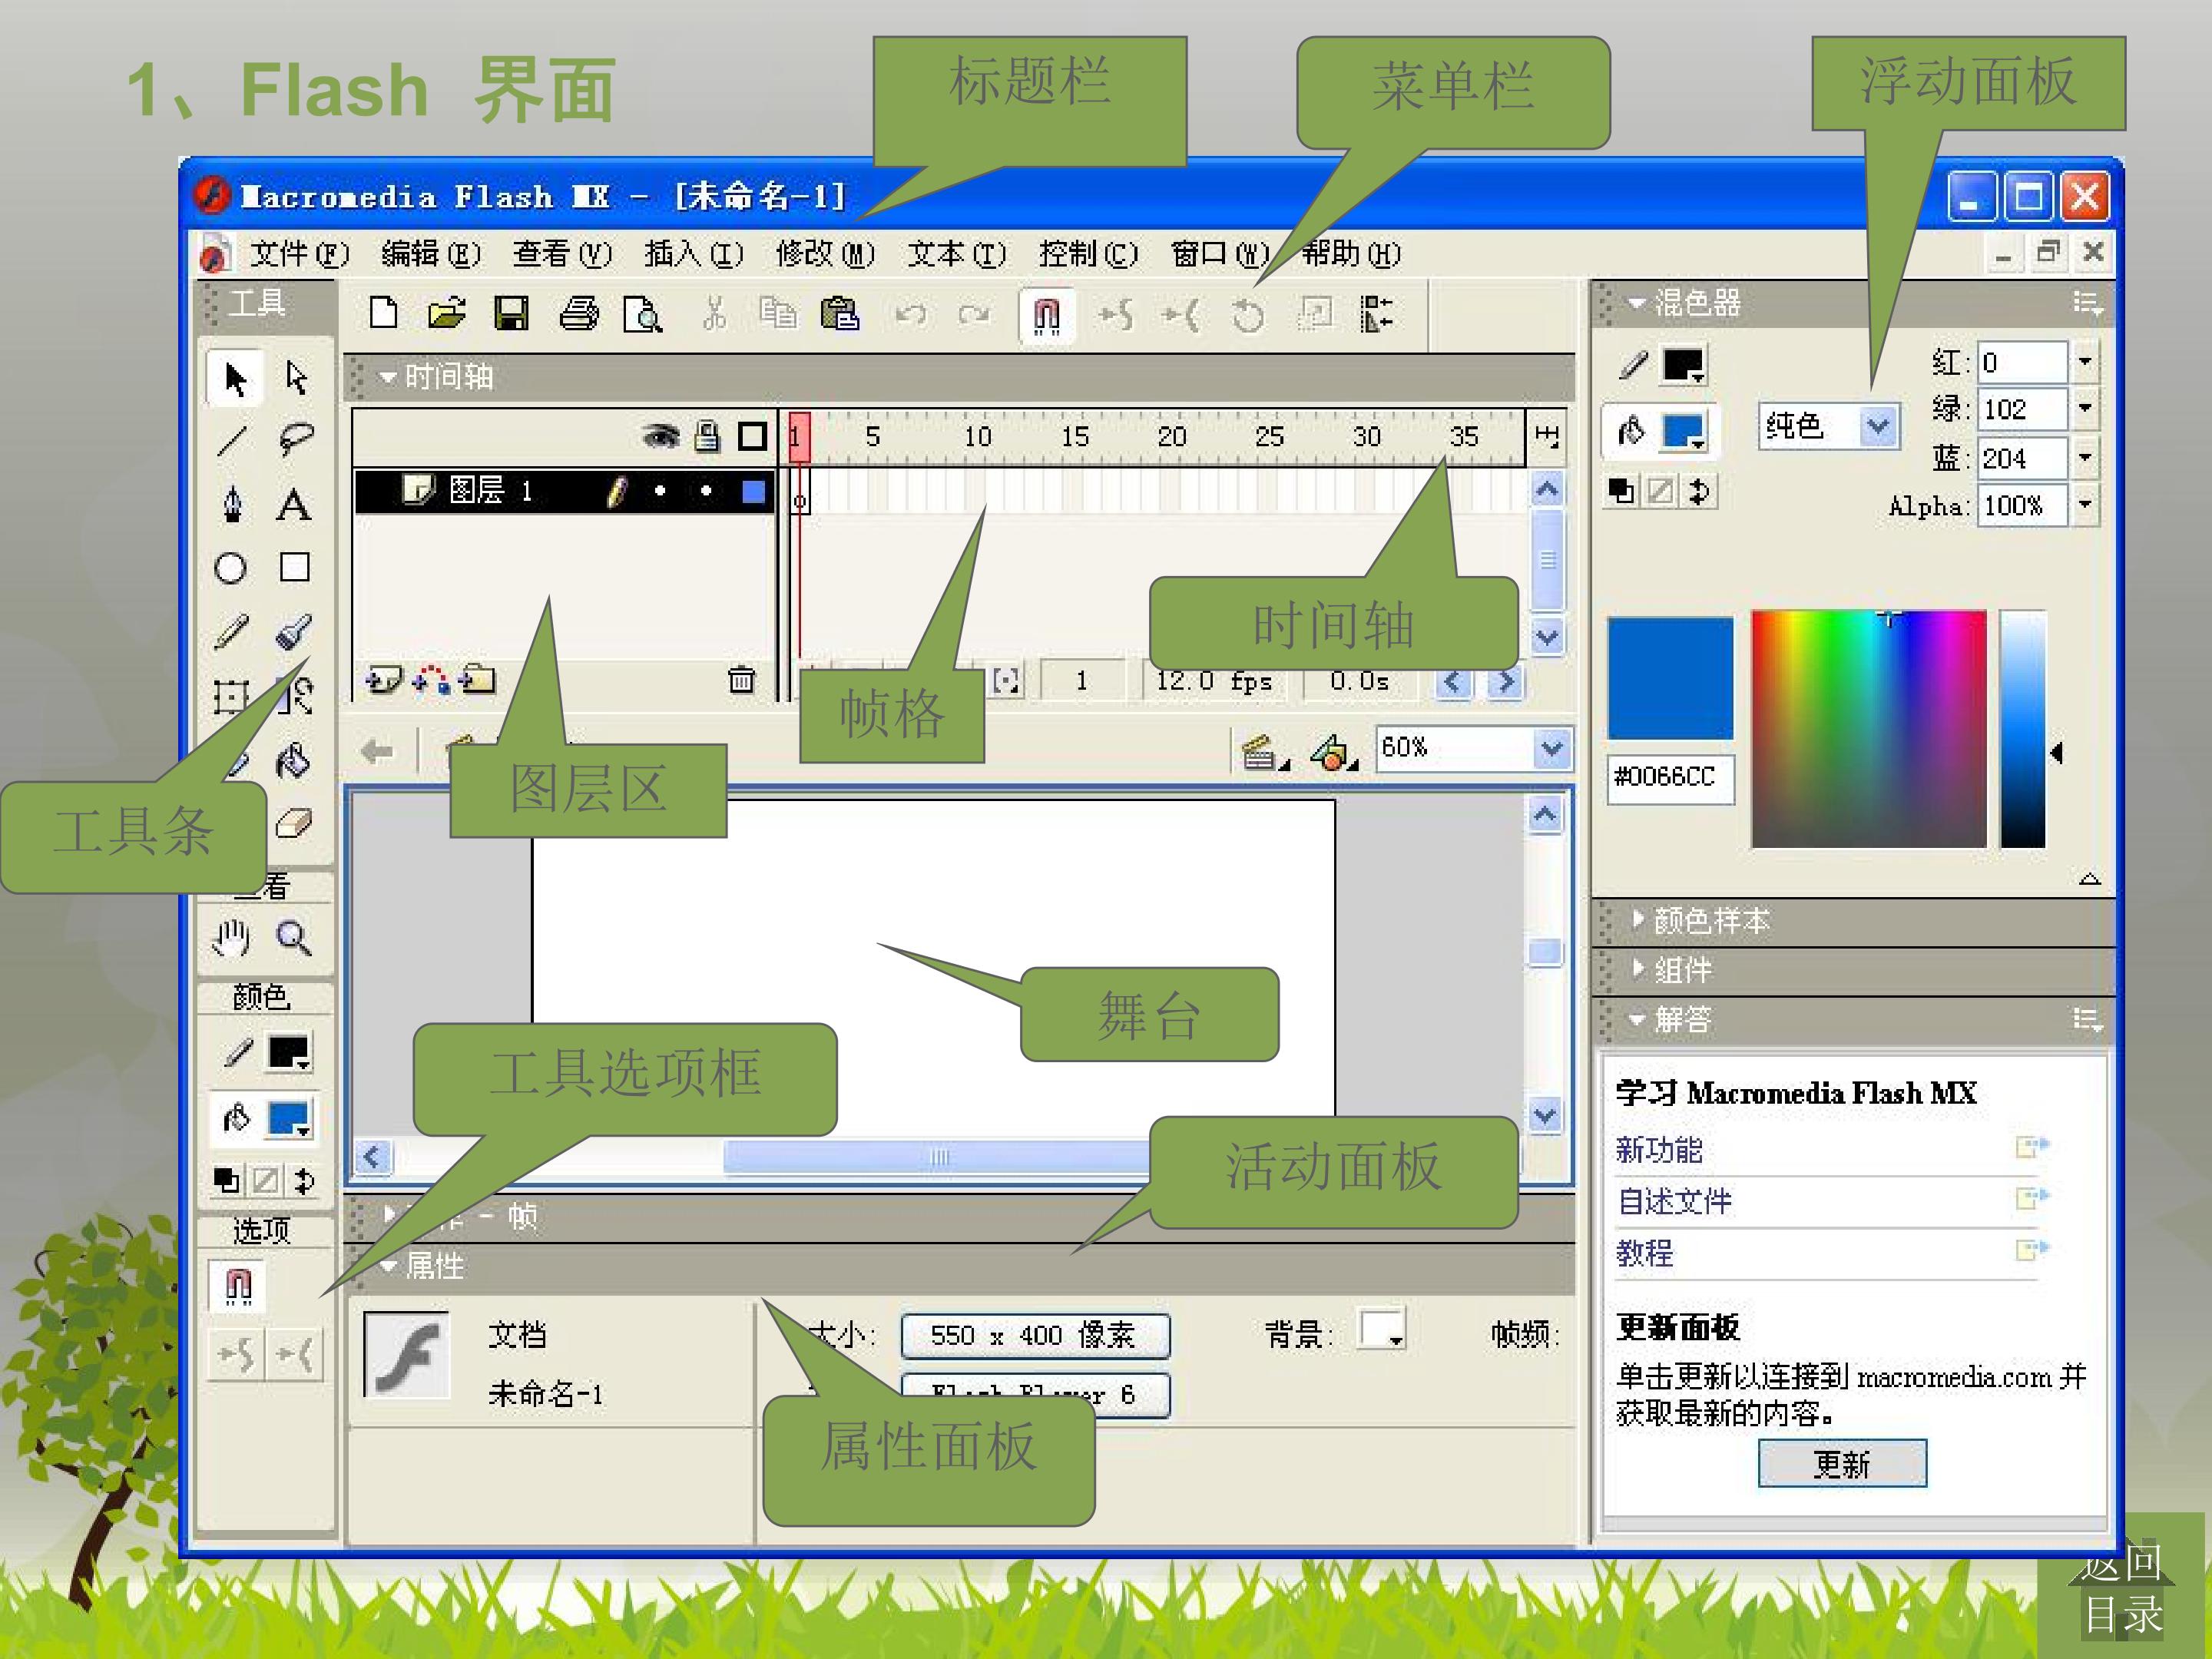2212x1659 pixels.
Task: Click the Edit Symbols icon near zoom box
Action: click(x=1332, y=752)
